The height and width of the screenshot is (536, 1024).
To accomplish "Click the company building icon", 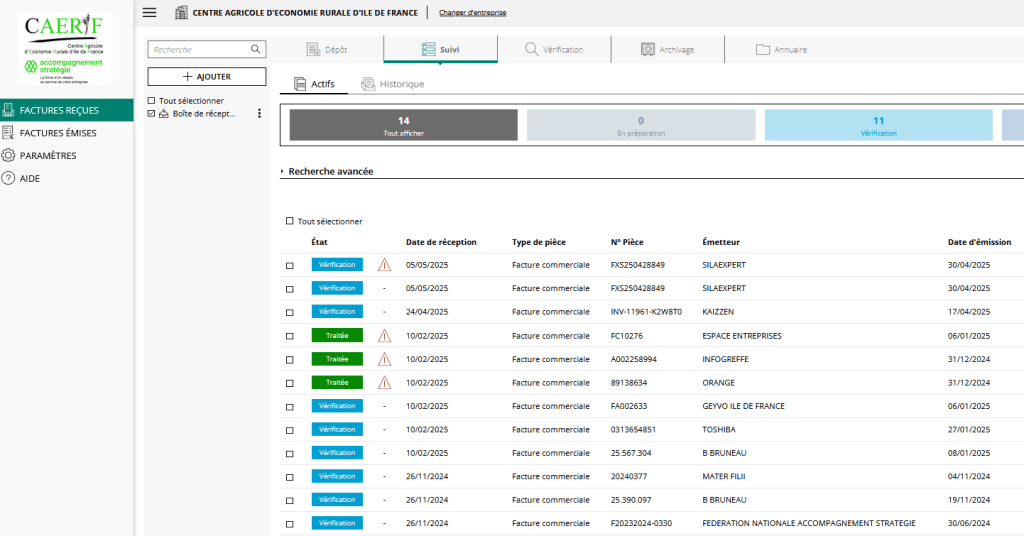I will [182, 12].
